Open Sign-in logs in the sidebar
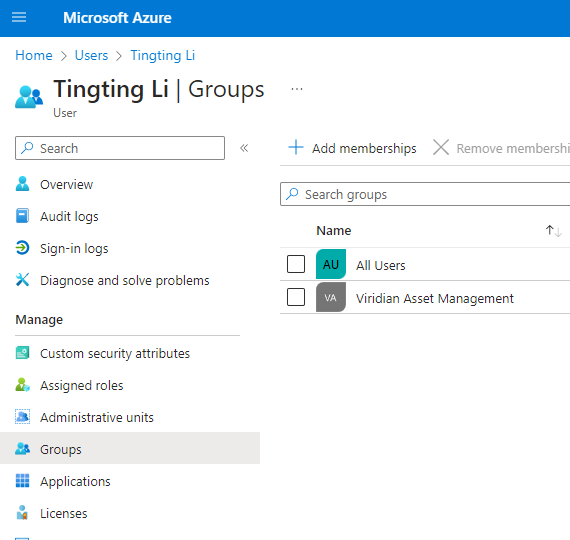The width and height of the screenshot is (570, 540). 74,248
